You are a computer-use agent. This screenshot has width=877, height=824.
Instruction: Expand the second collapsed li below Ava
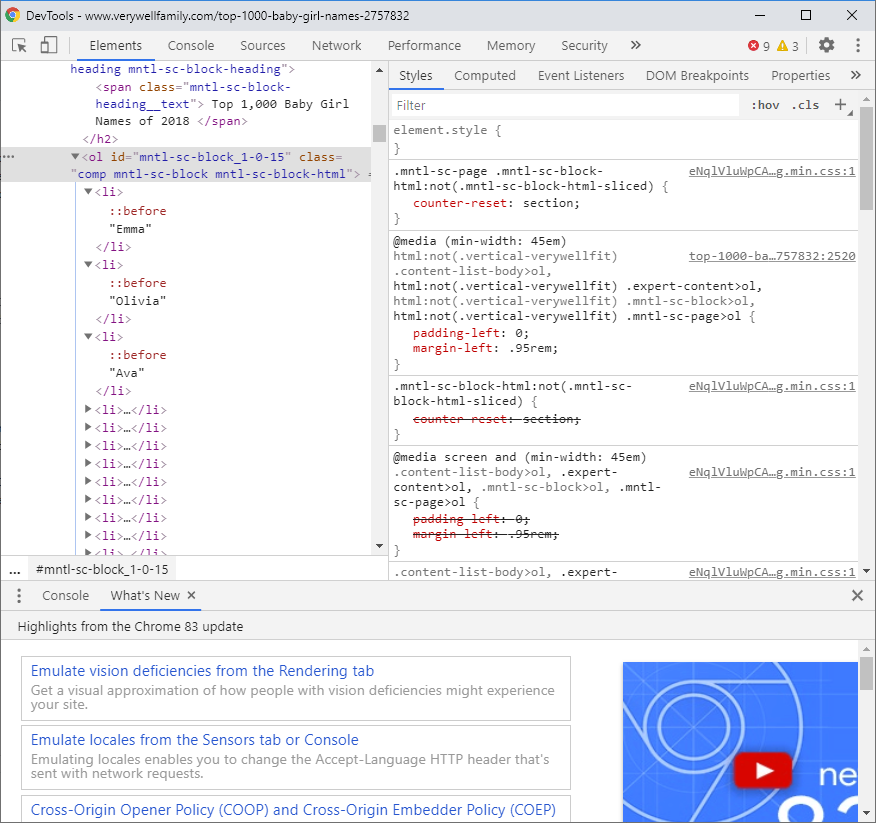(x=88, y=427)
